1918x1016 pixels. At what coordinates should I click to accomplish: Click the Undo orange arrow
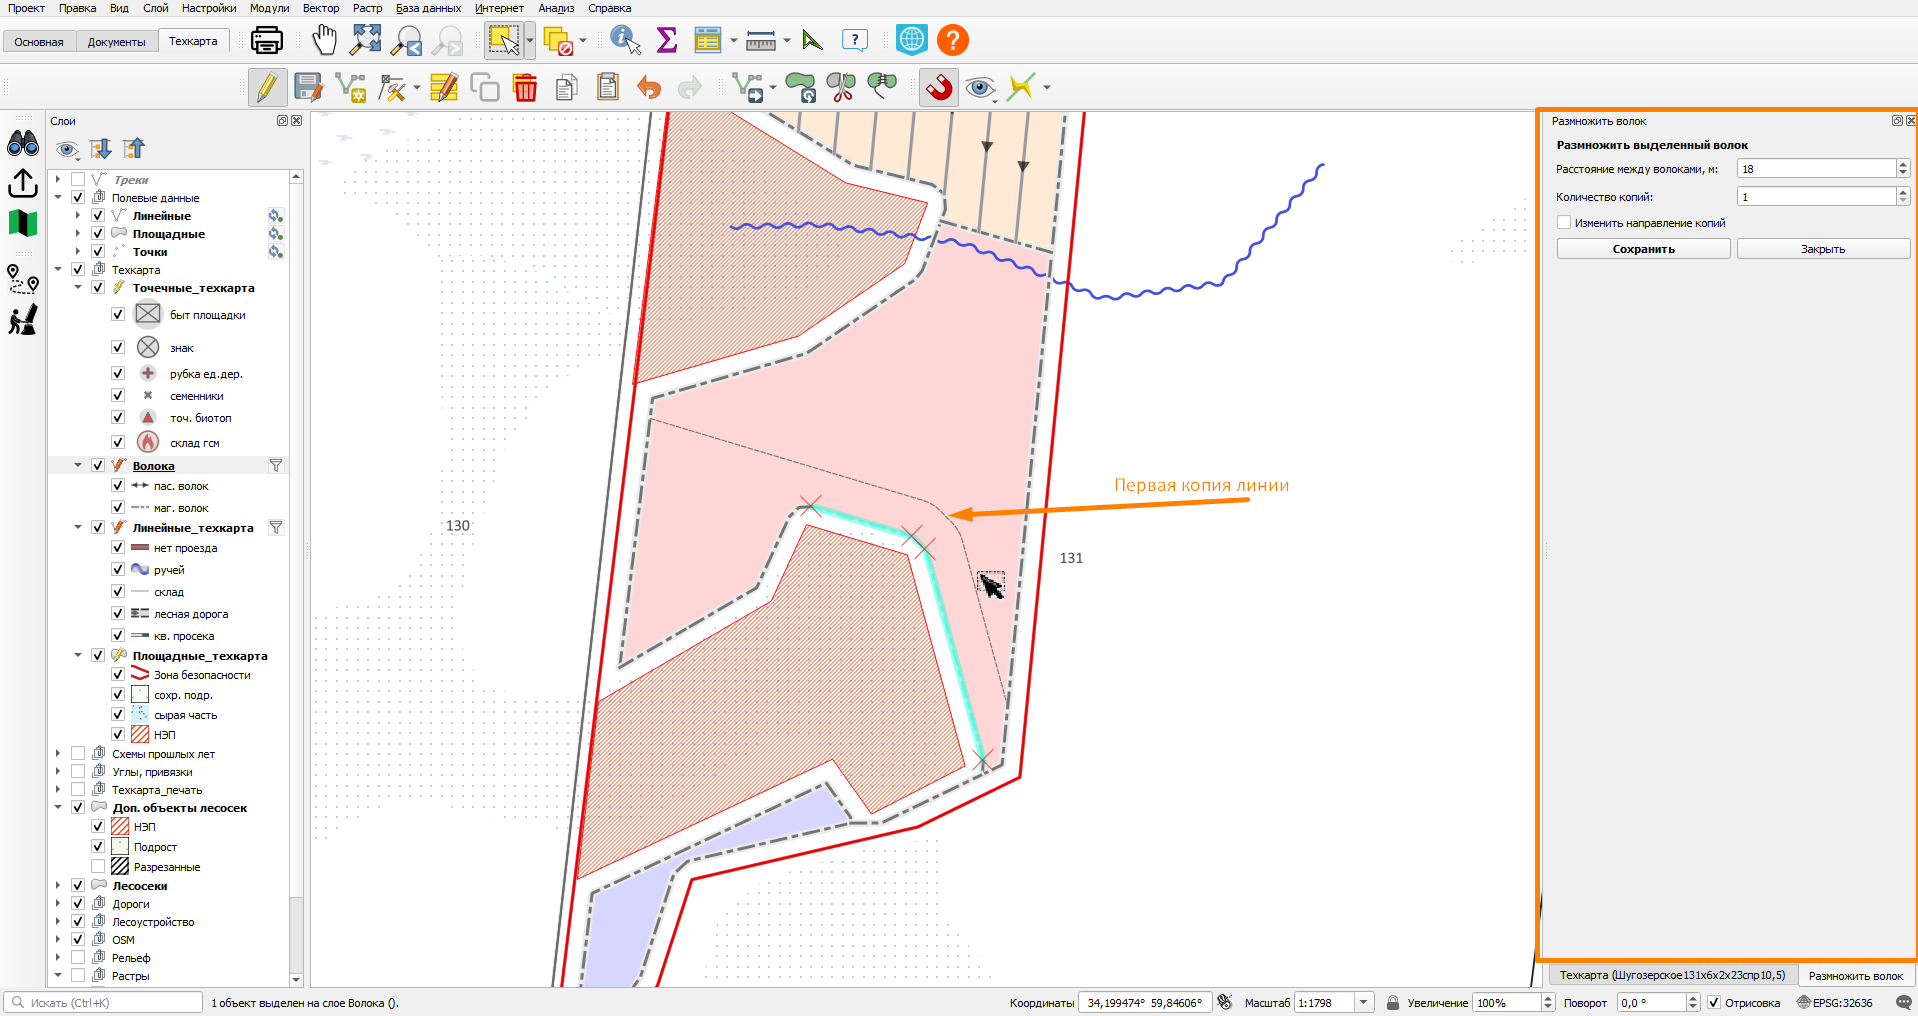click(649, 88)
